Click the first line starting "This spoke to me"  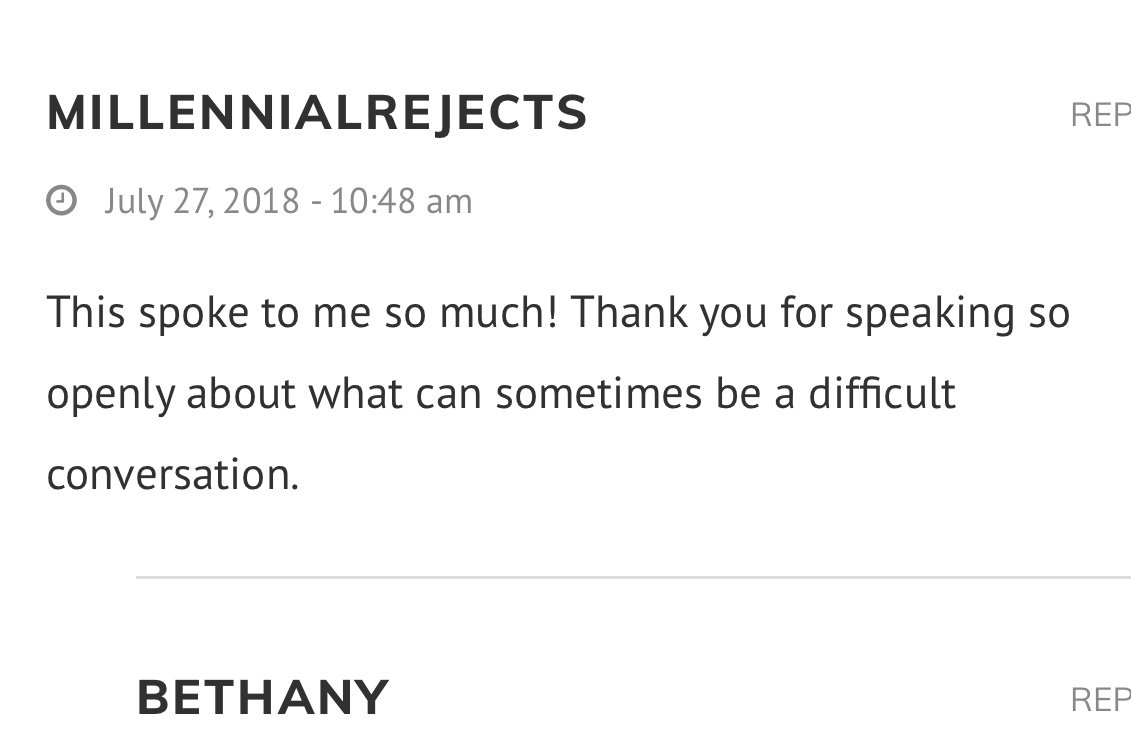558,314
